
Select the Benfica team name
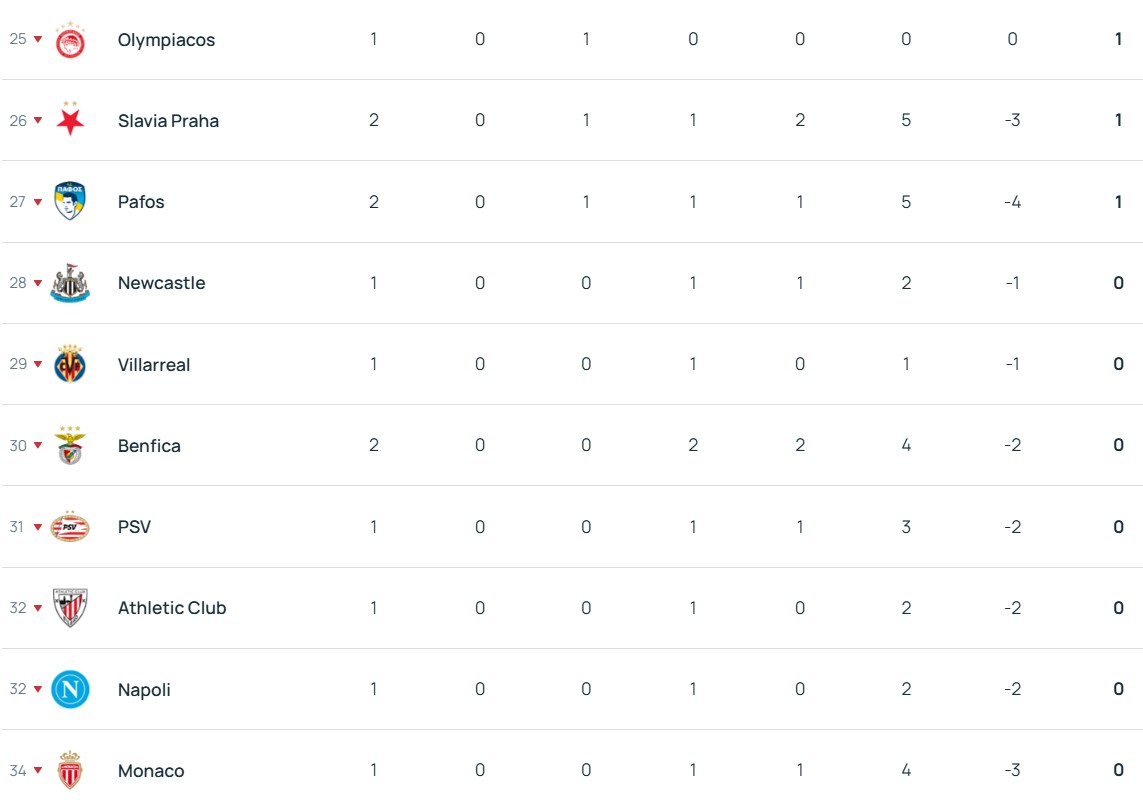click(149, 446)
